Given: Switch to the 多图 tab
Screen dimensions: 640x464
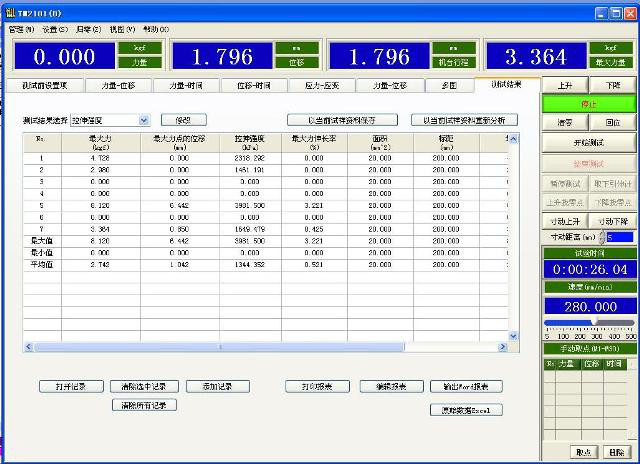Looking at the screenshot, I should pos(449,86).
